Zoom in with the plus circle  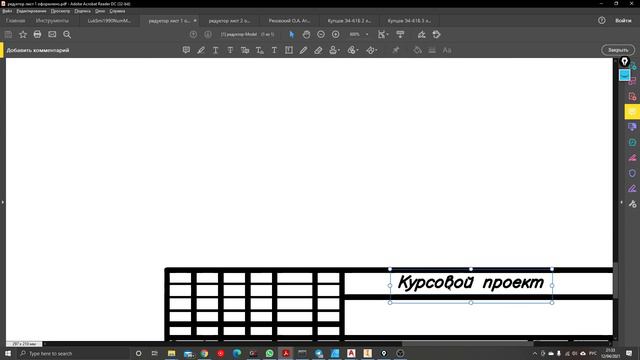(336, 35)
